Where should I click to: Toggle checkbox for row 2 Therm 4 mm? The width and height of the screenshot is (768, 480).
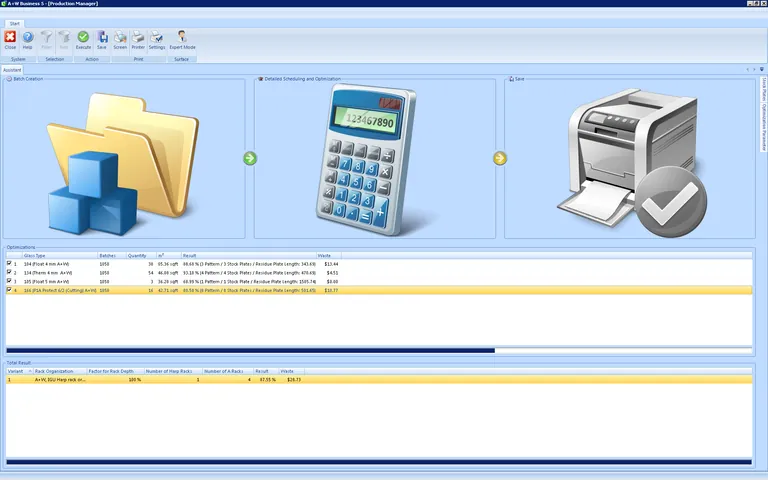click(x=9, y=272)
